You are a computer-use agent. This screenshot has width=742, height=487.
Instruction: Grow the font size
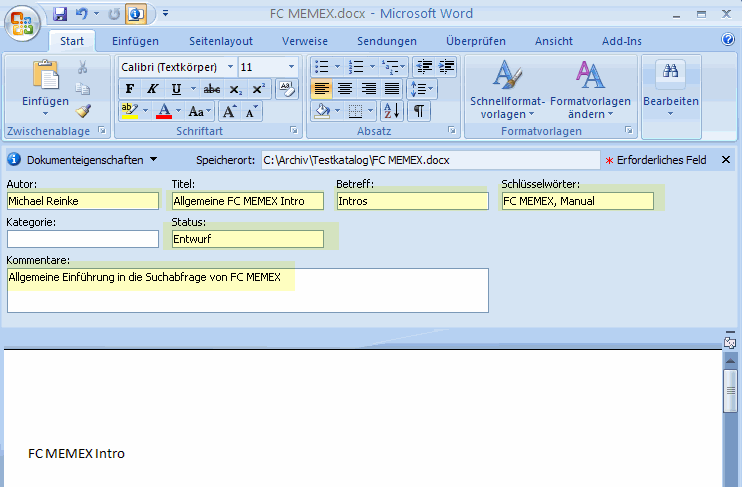click(230, 111)
